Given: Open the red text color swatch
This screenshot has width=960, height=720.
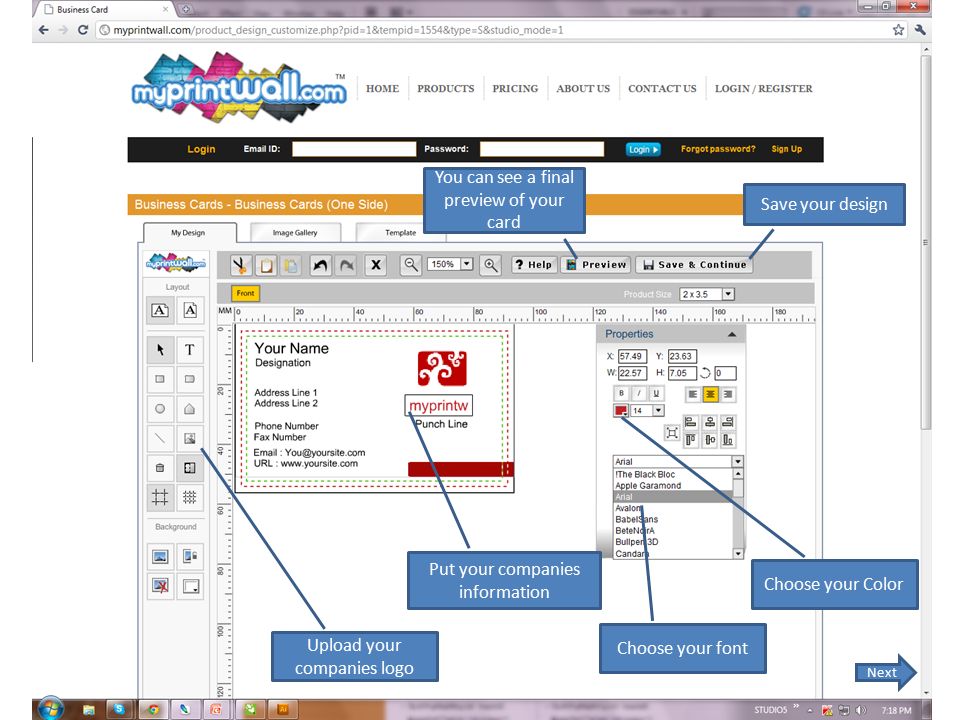Looking at the screenshot, I should (621, 410).
